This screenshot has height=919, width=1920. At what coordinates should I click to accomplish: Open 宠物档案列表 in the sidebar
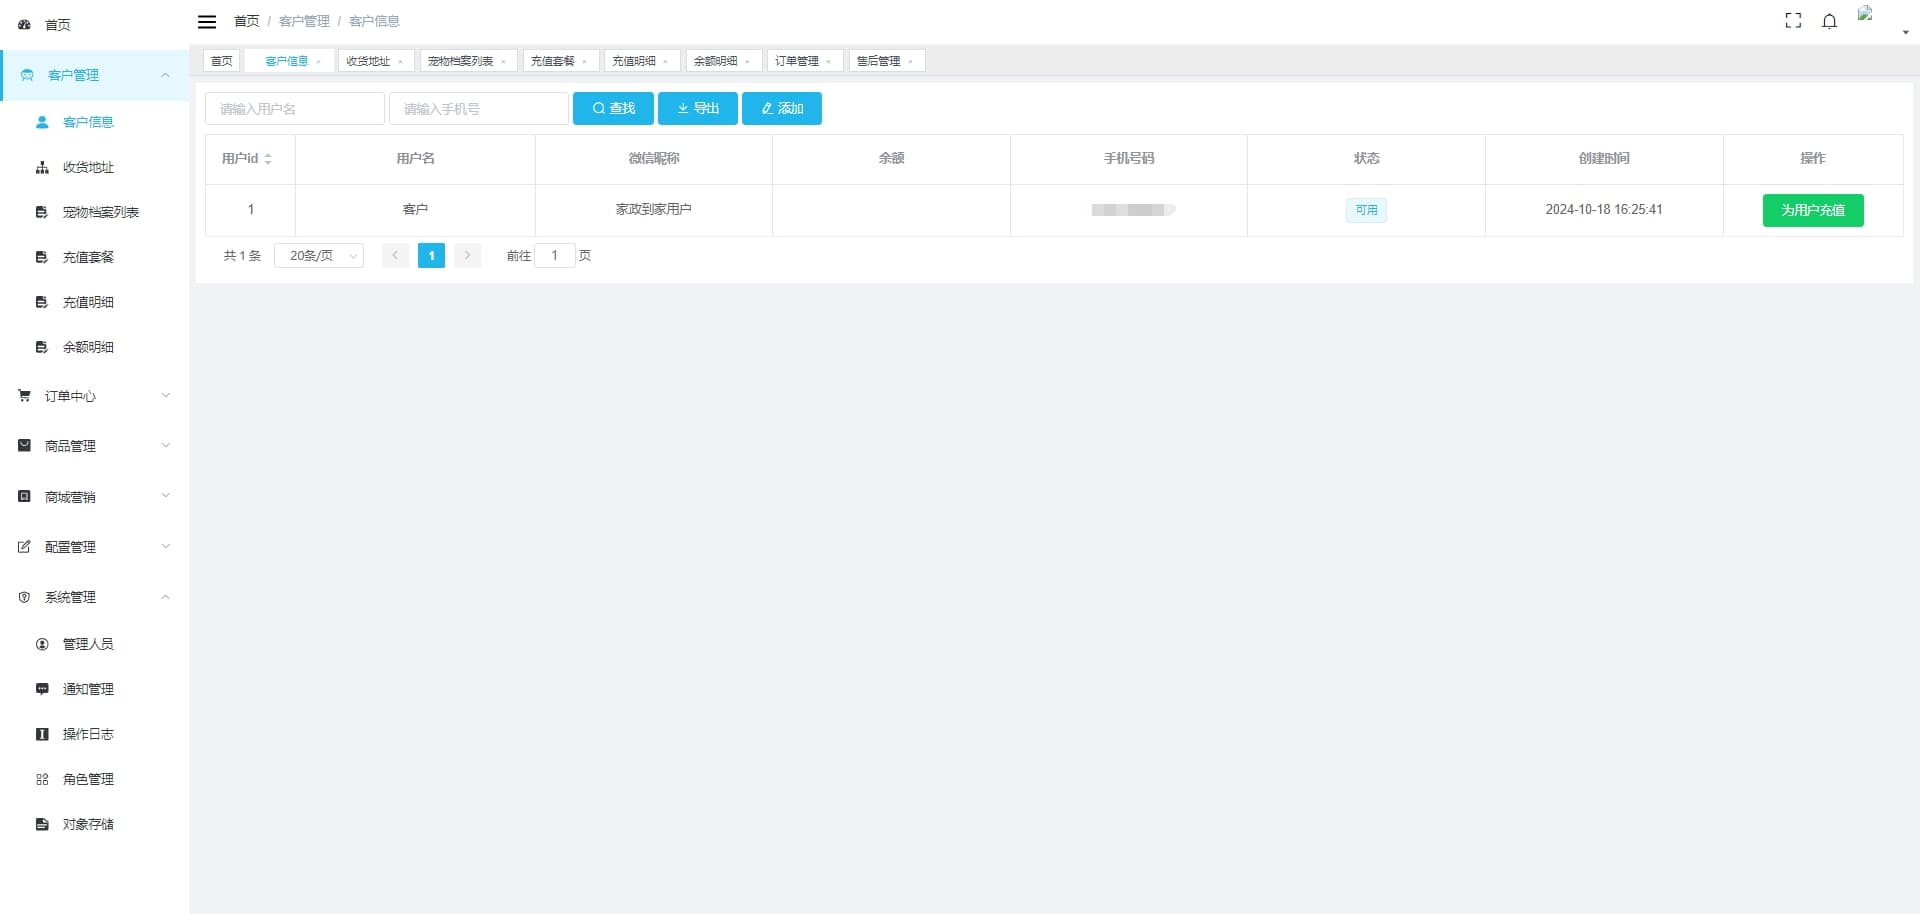pos(95,212)
